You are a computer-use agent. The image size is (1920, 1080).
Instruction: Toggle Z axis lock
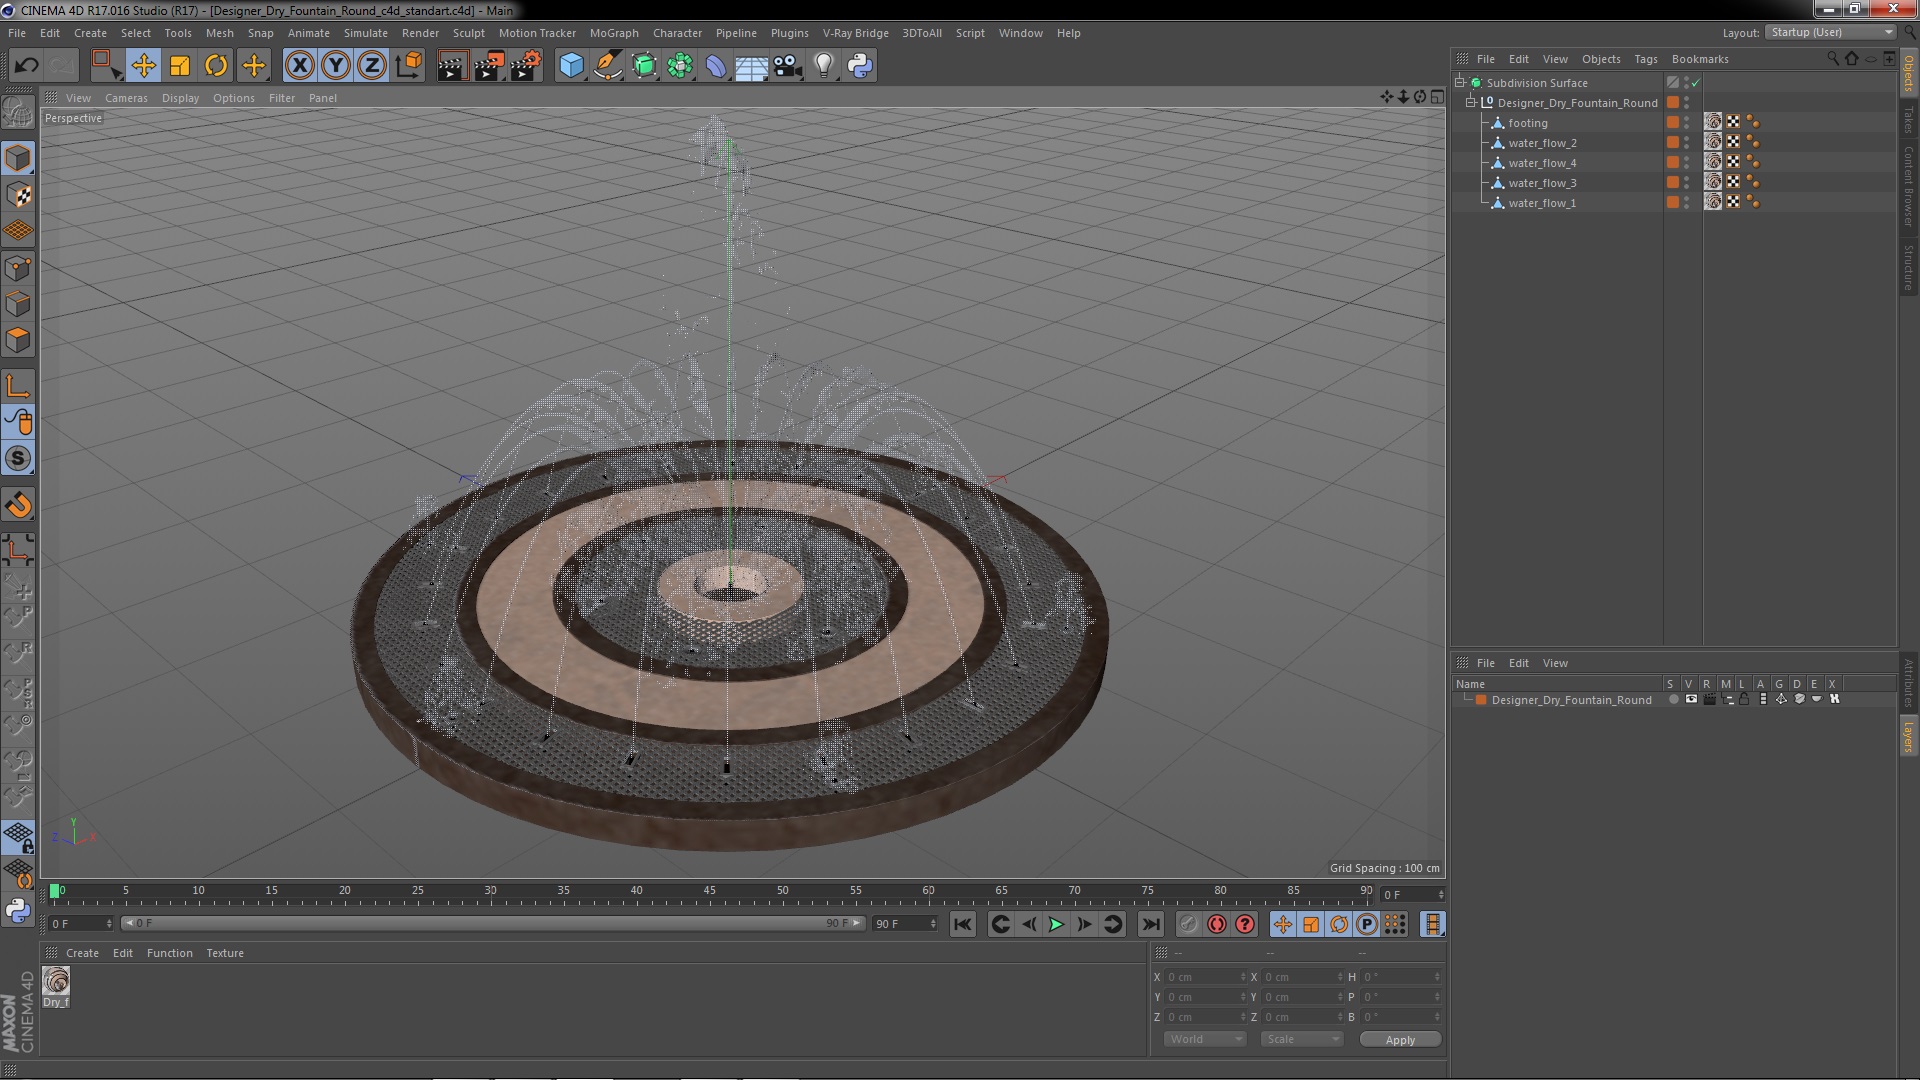tap(372, 66)
